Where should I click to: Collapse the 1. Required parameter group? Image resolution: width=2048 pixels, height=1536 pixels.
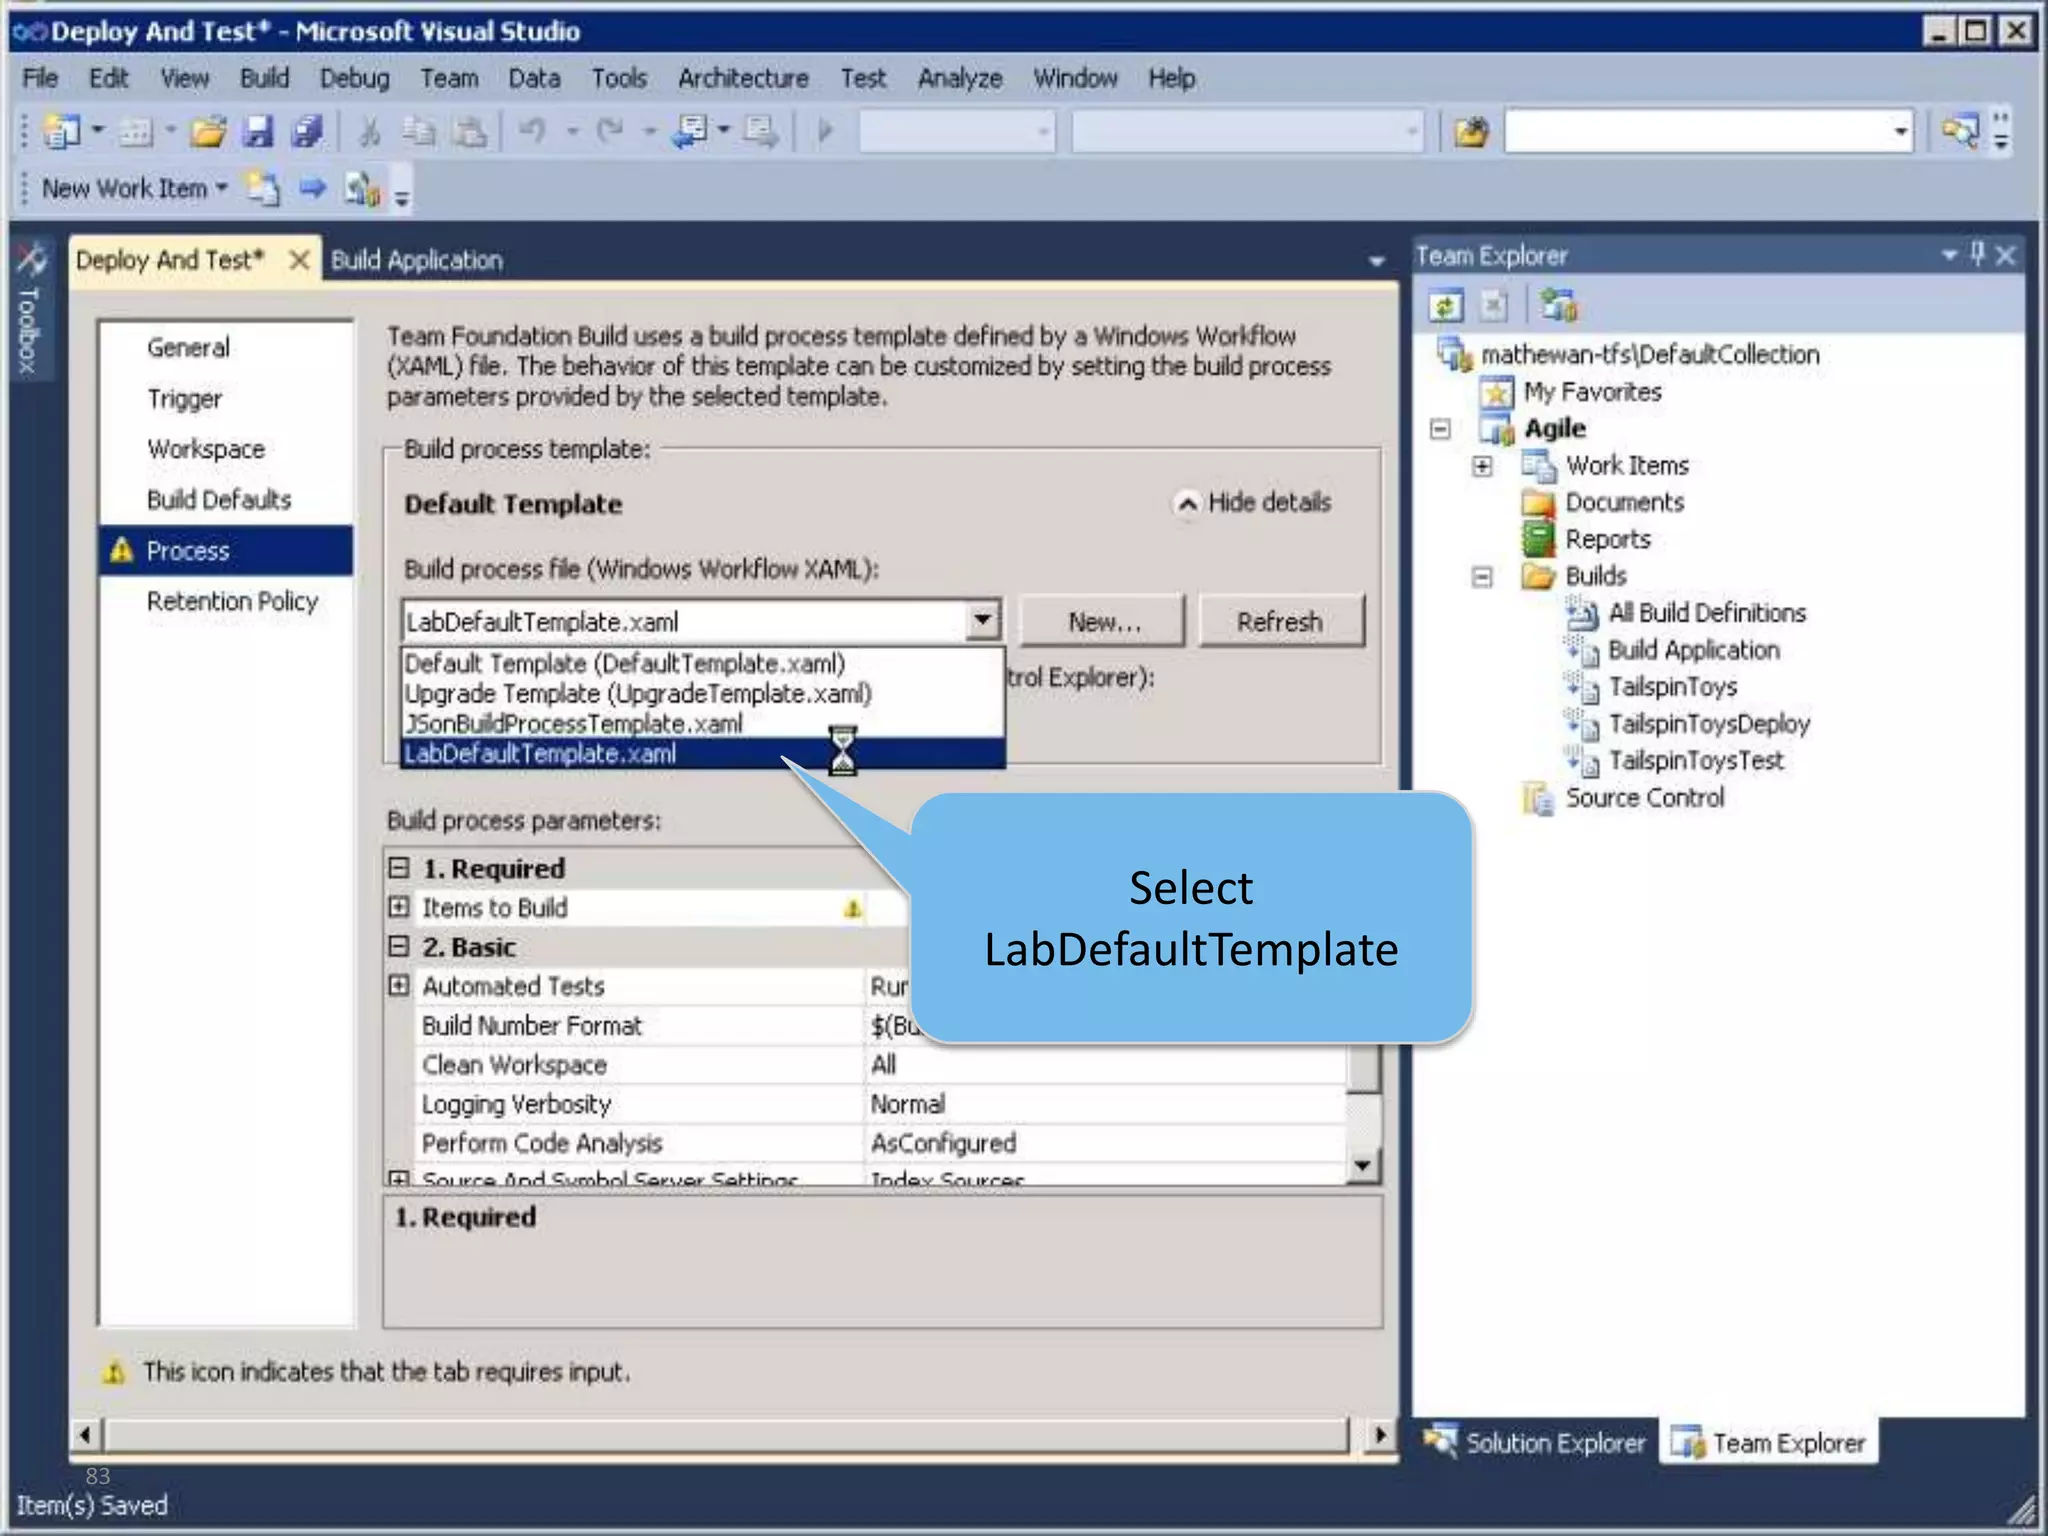pos(399,868)
